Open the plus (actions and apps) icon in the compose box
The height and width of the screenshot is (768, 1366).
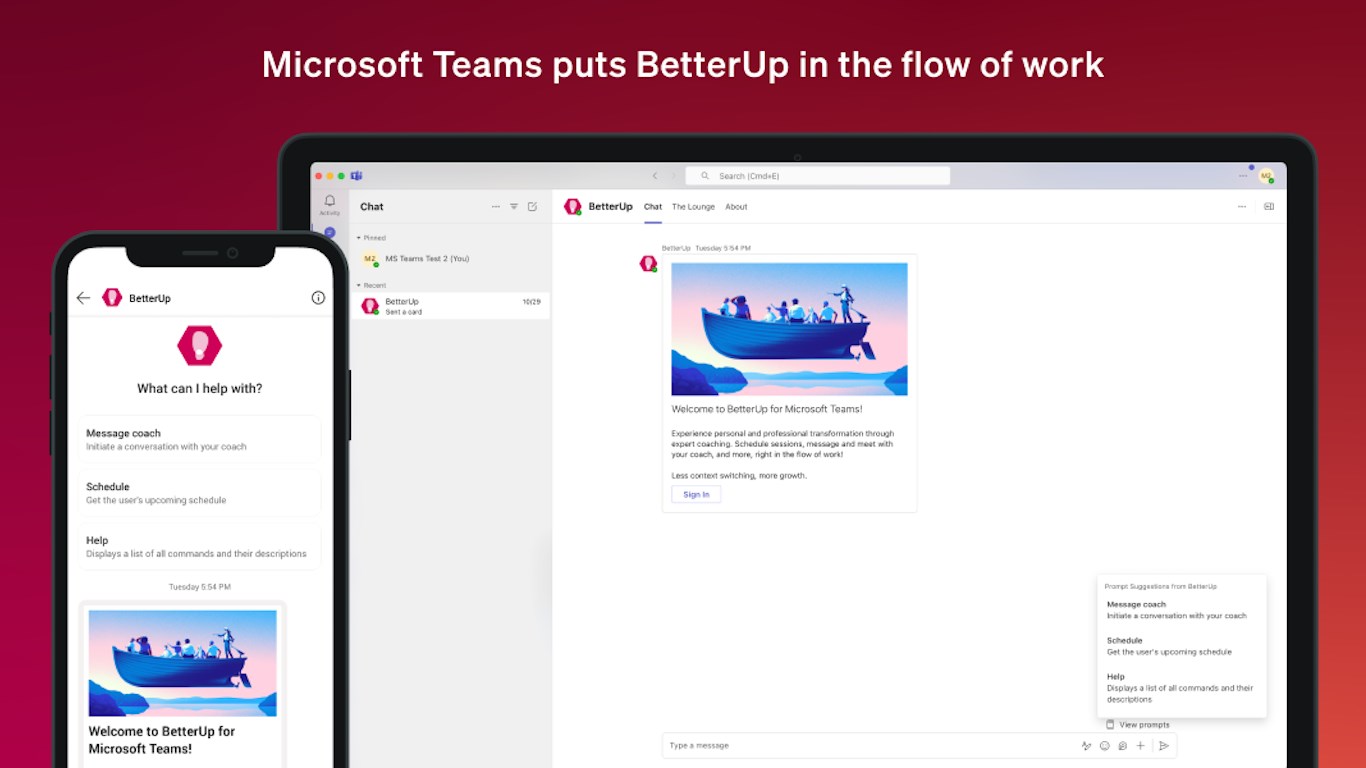[x=1140, y=746]
